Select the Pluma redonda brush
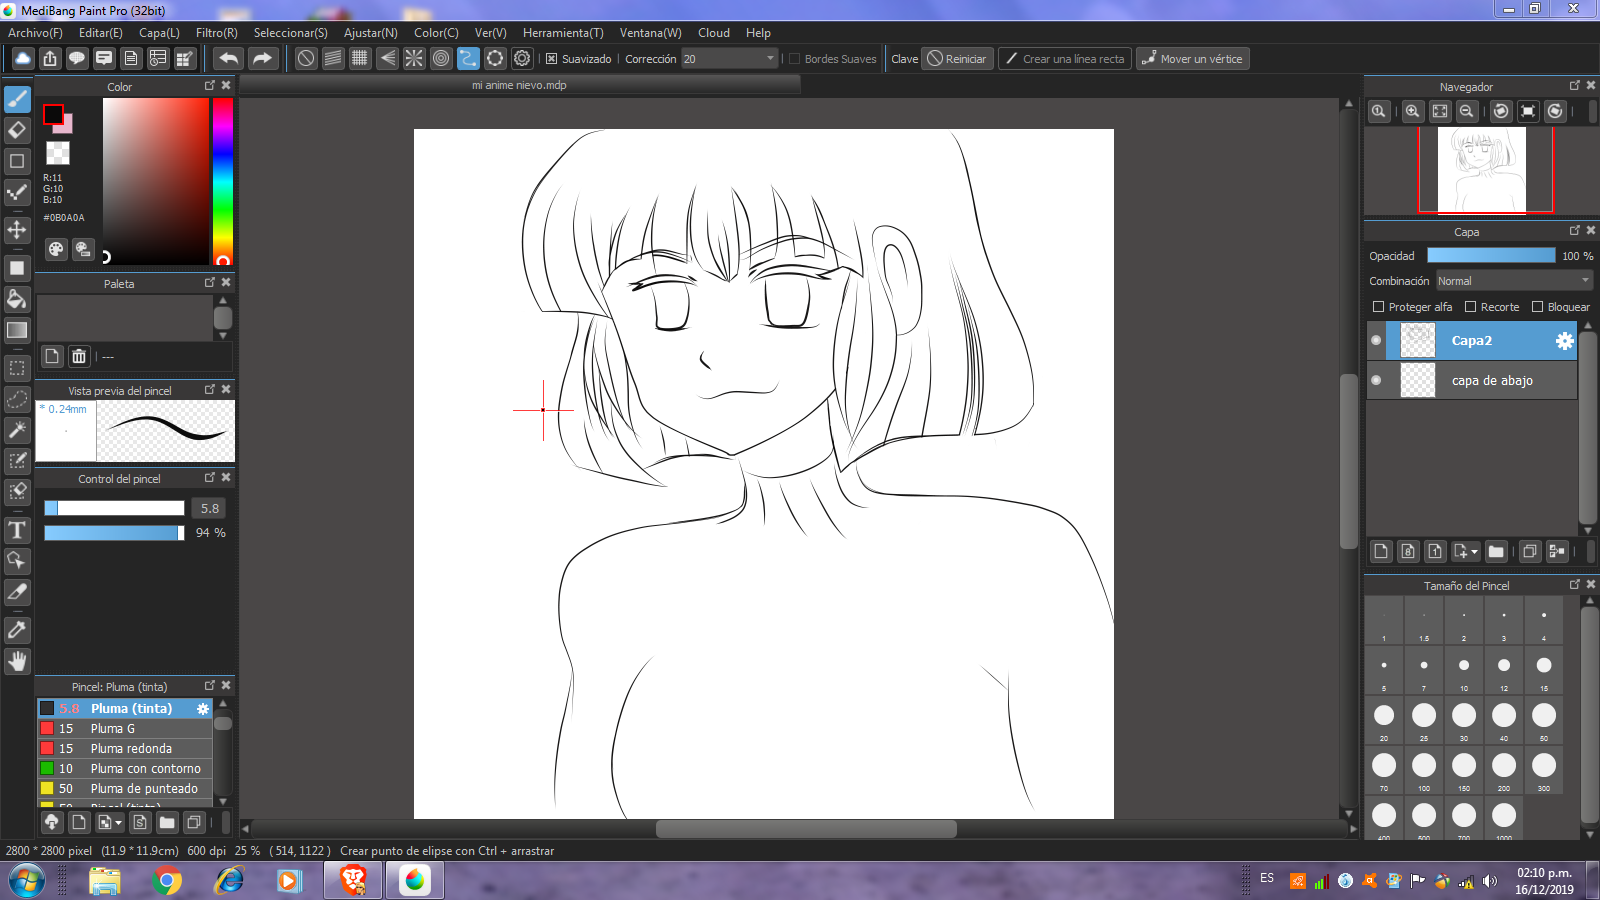This screenshot has height=900, width=1600. pos(125,748)
